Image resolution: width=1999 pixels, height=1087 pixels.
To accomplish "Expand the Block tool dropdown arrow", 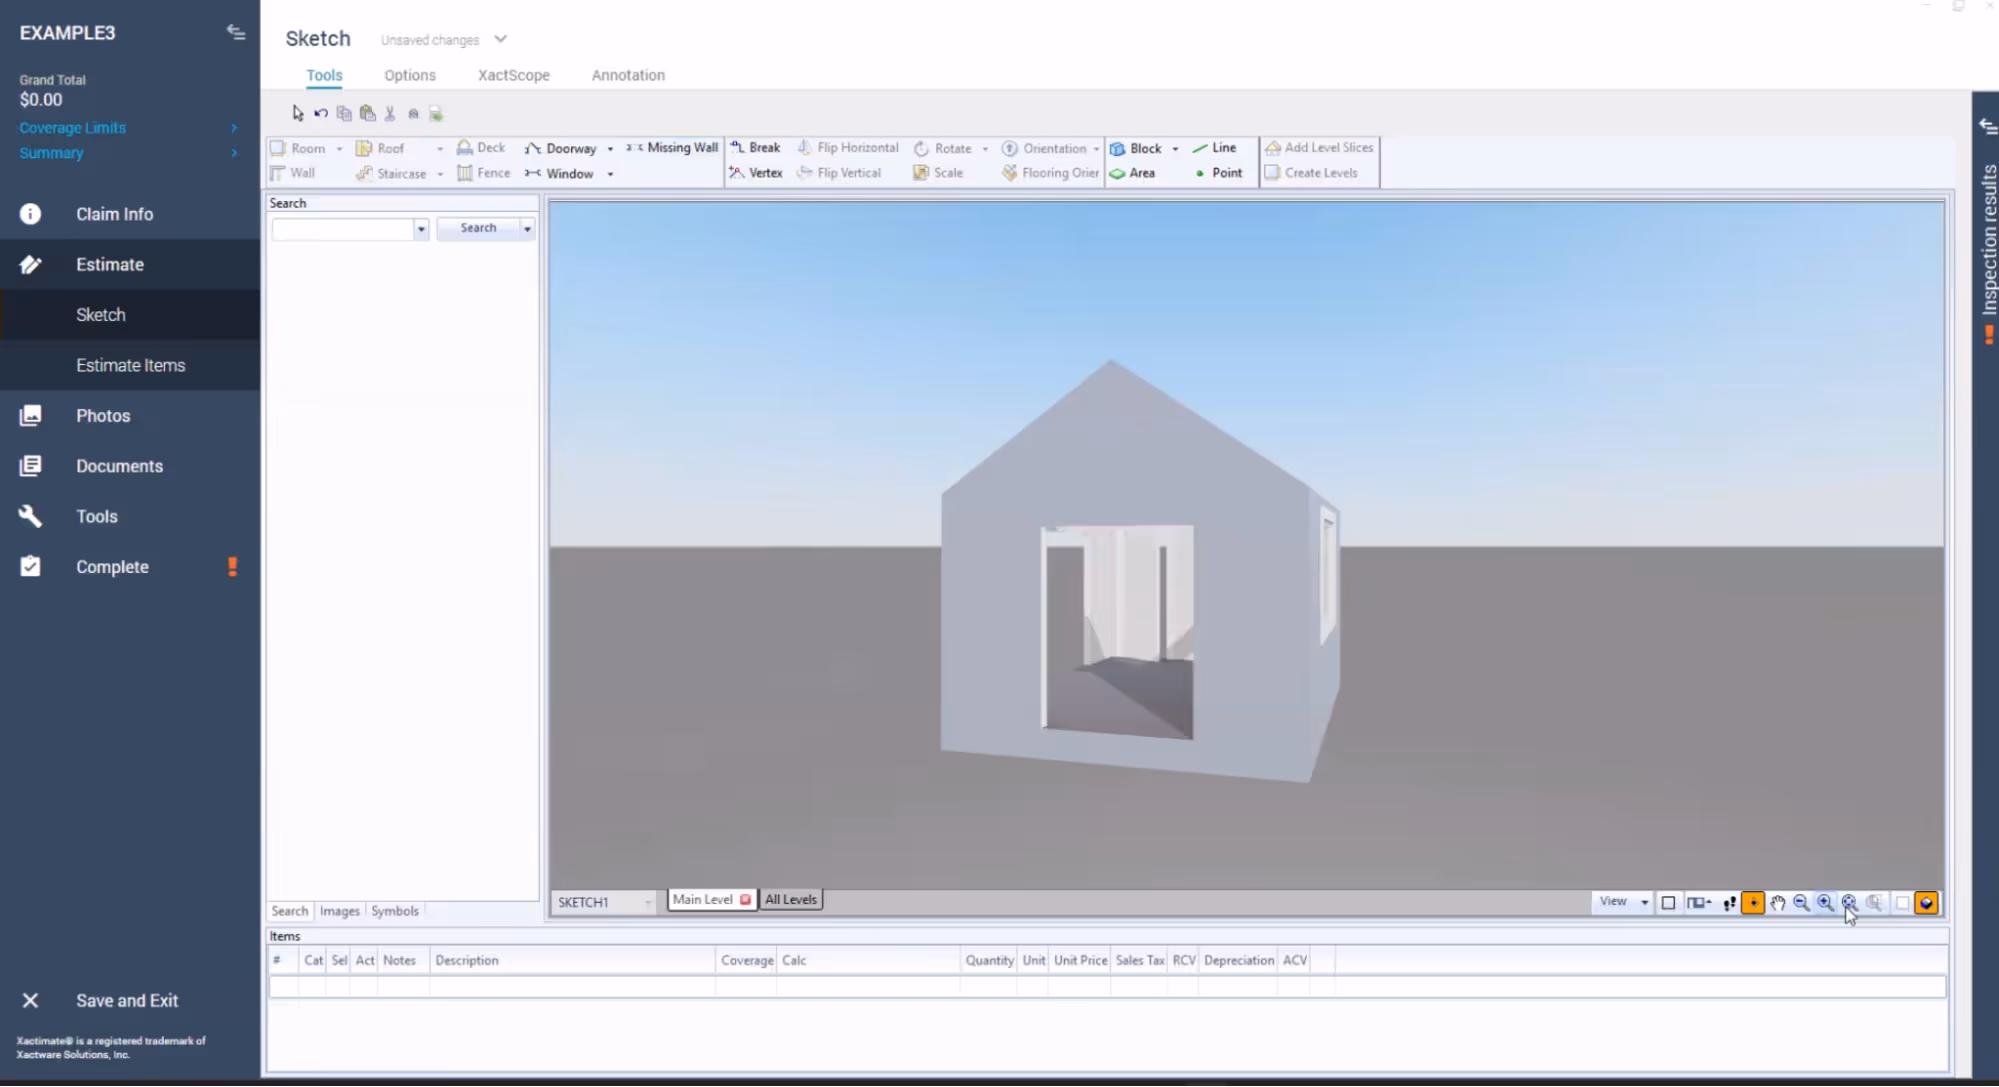I will tap(1175, 149).
